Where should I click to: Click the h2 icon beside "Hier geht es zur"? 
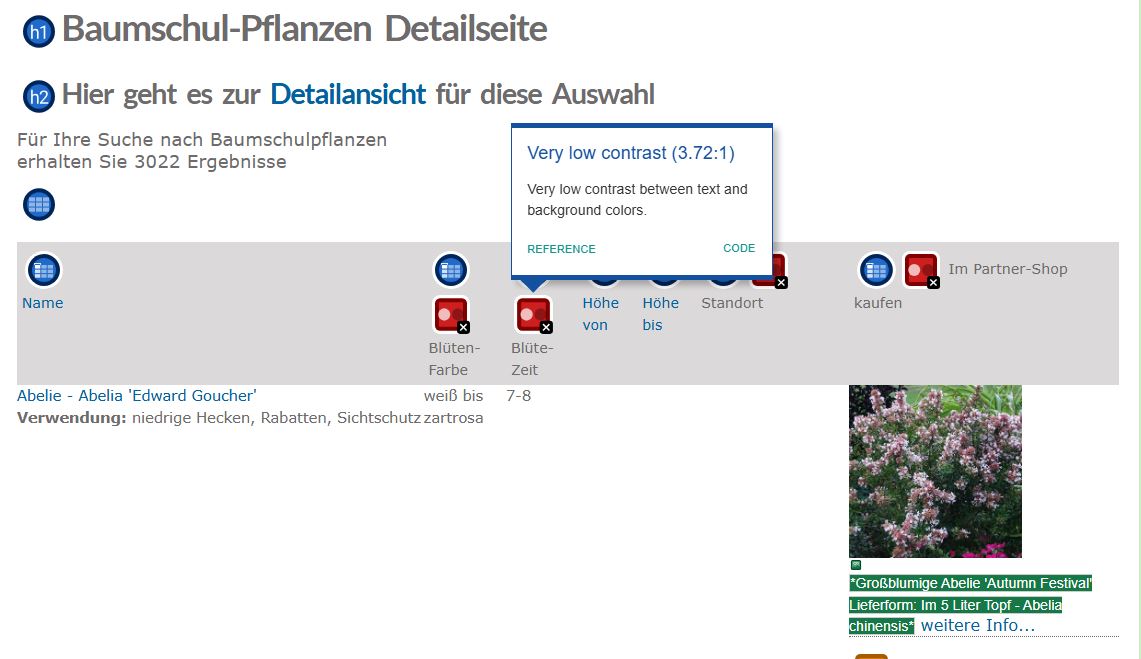pyautogui.click(x=38, y=96)
